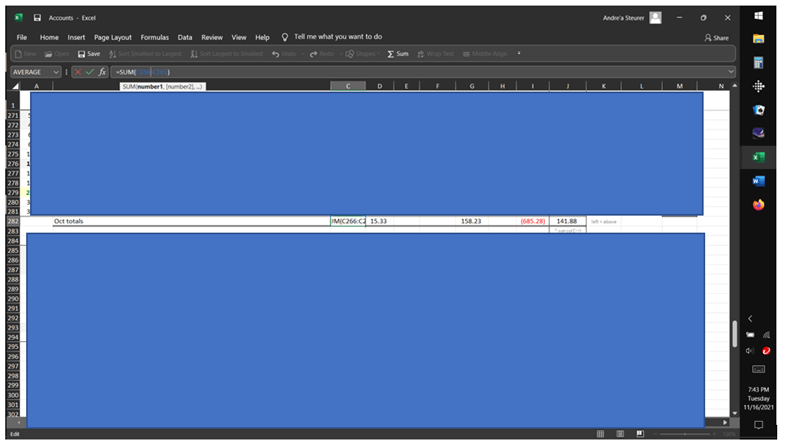This screenshot has height=447, width=786.
Task: Cancel the formula entry with red X
Action: [x=78, y=72]
